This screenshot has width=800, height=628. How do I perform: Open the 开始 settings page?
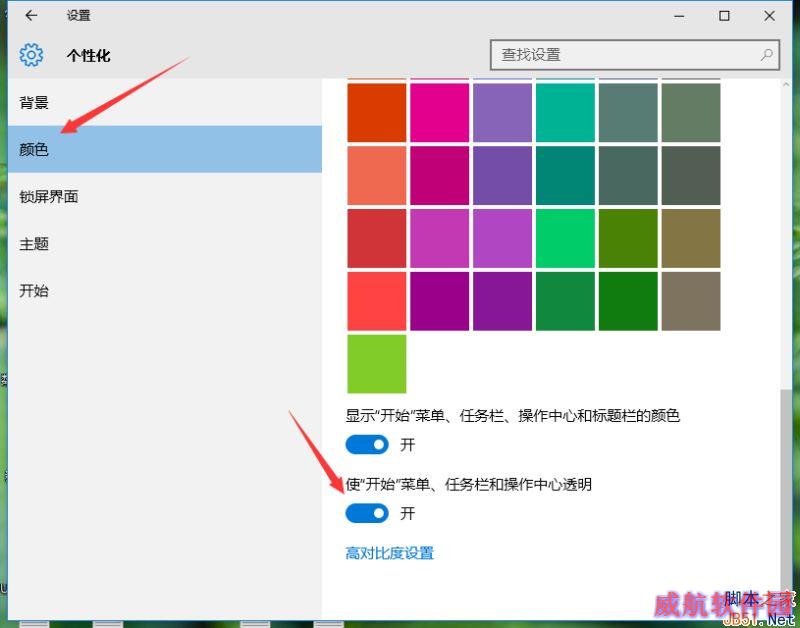click(165, 291)
